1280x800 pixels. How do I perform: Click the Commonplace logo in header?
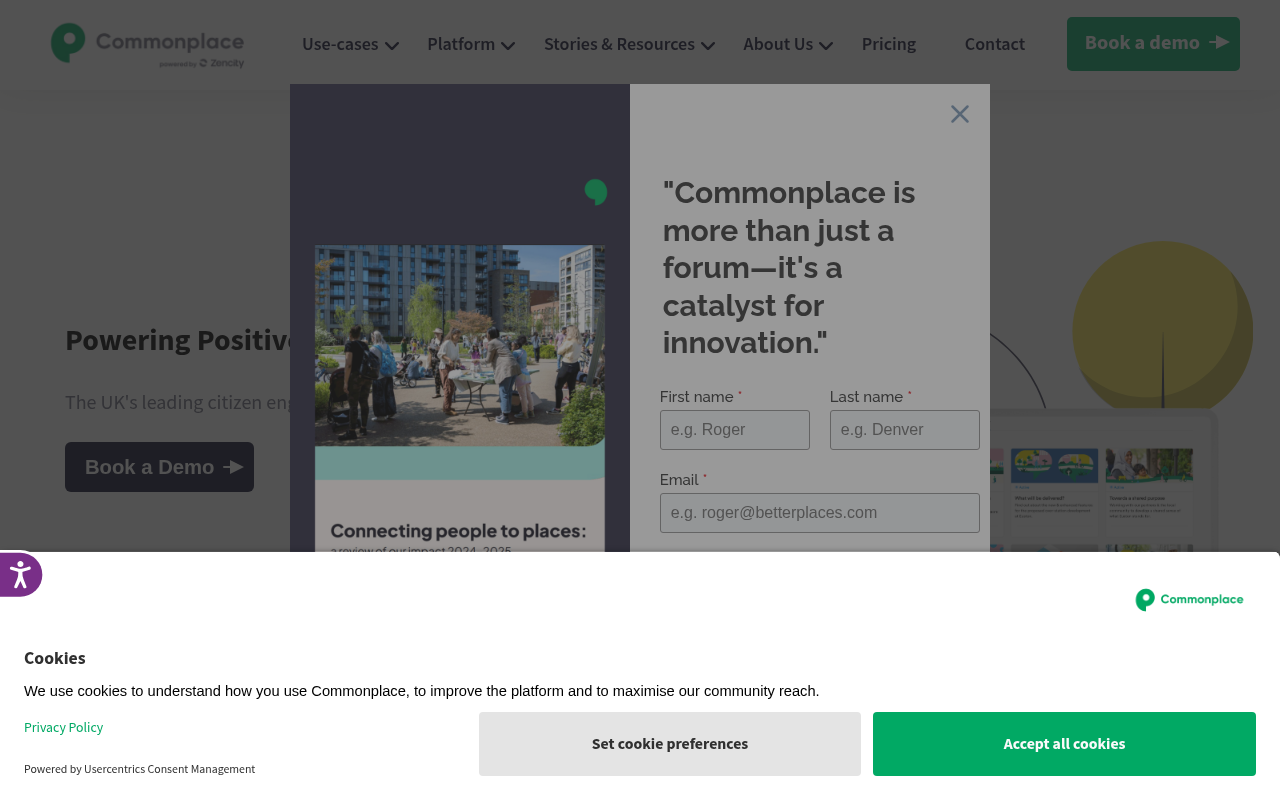point(148,45)
